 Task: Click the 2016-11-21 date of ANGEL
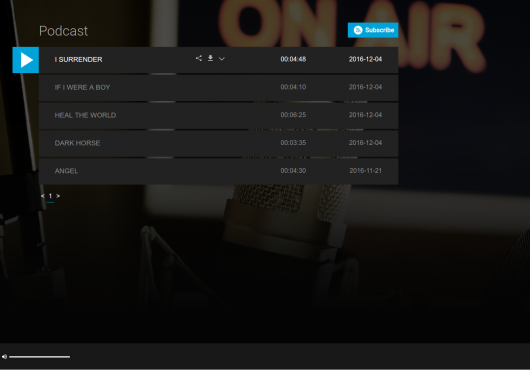click(365, 171)
